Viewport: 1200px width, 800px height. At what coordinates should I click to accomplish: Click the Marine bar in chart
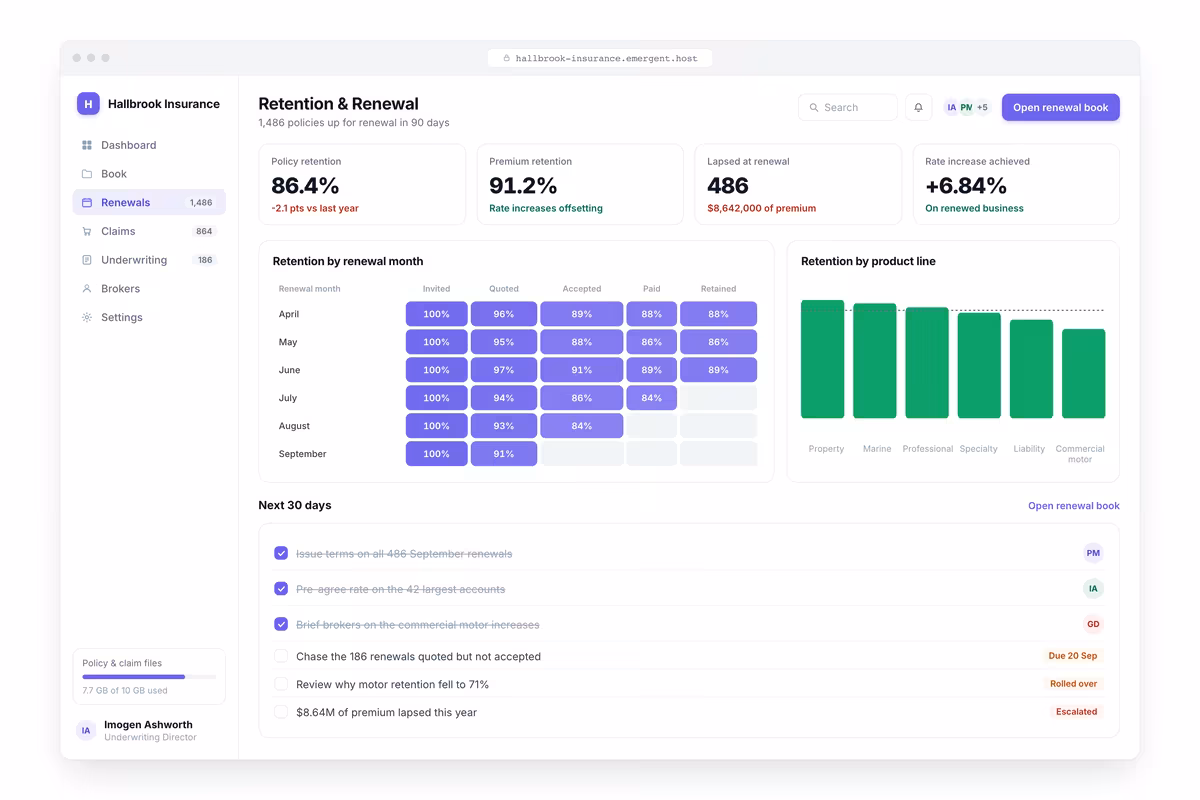875,361
